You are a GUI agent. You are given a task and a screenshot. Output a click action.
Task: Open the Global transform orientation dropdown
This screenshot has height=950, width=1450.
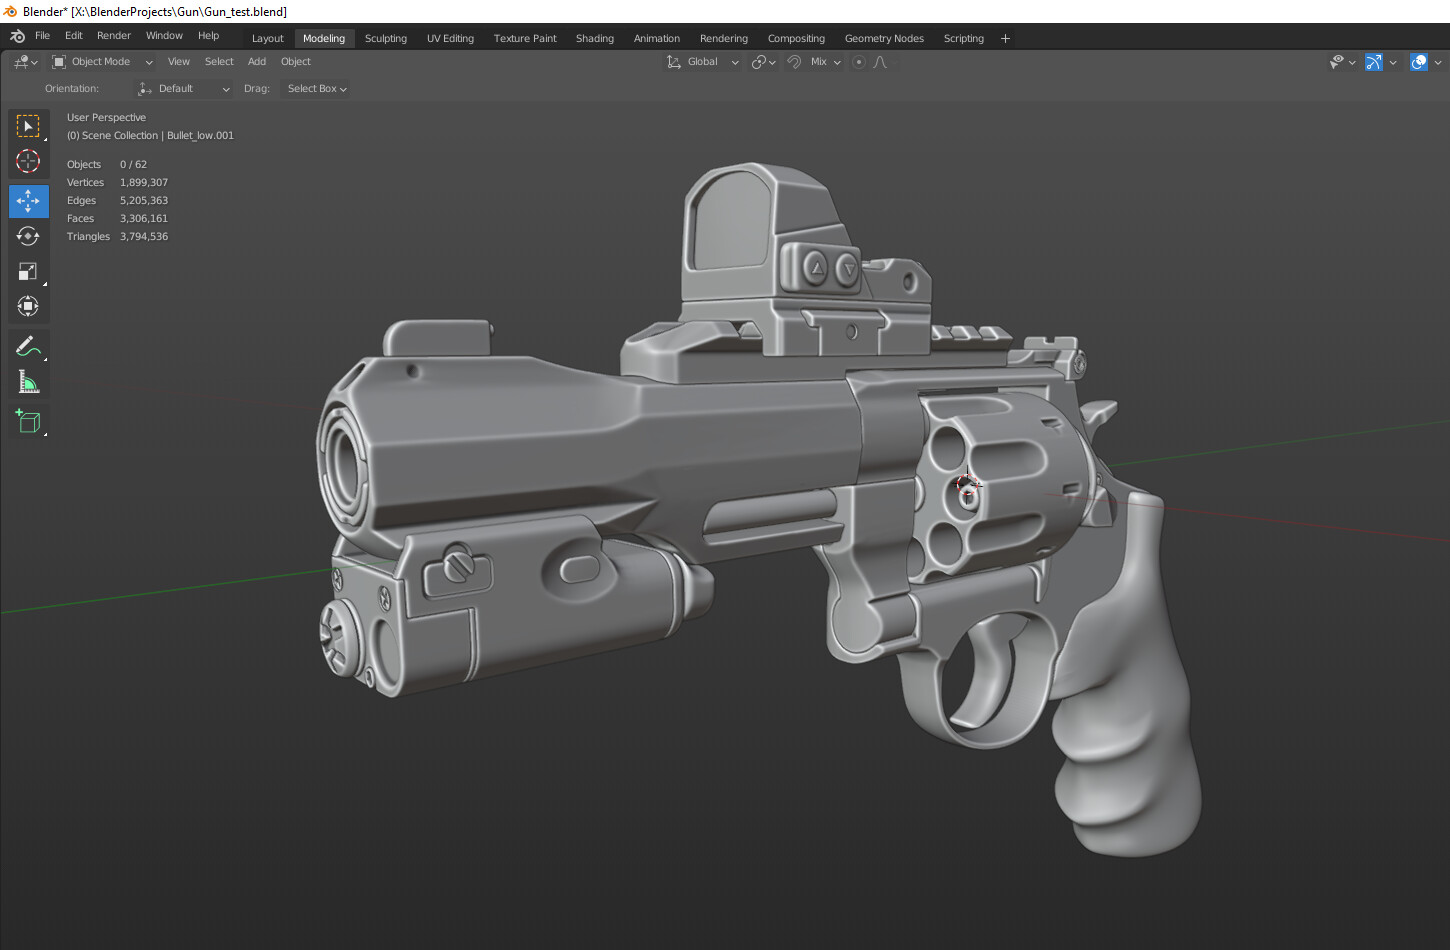coord(702,61)
